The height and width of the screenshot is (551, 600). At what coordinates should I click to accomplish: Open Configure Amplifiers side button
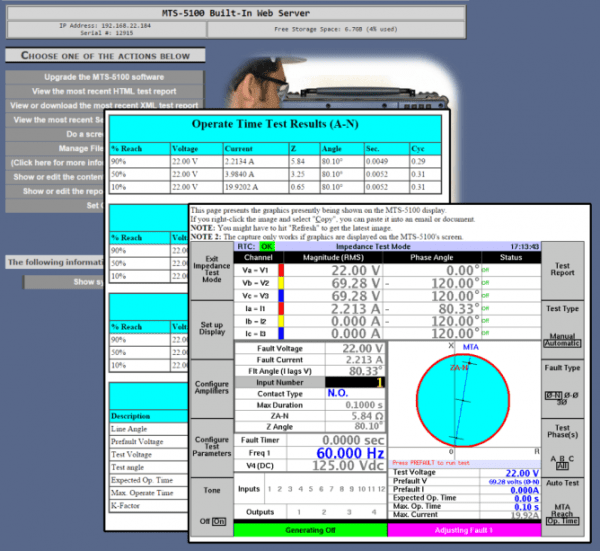coord(212,387)
